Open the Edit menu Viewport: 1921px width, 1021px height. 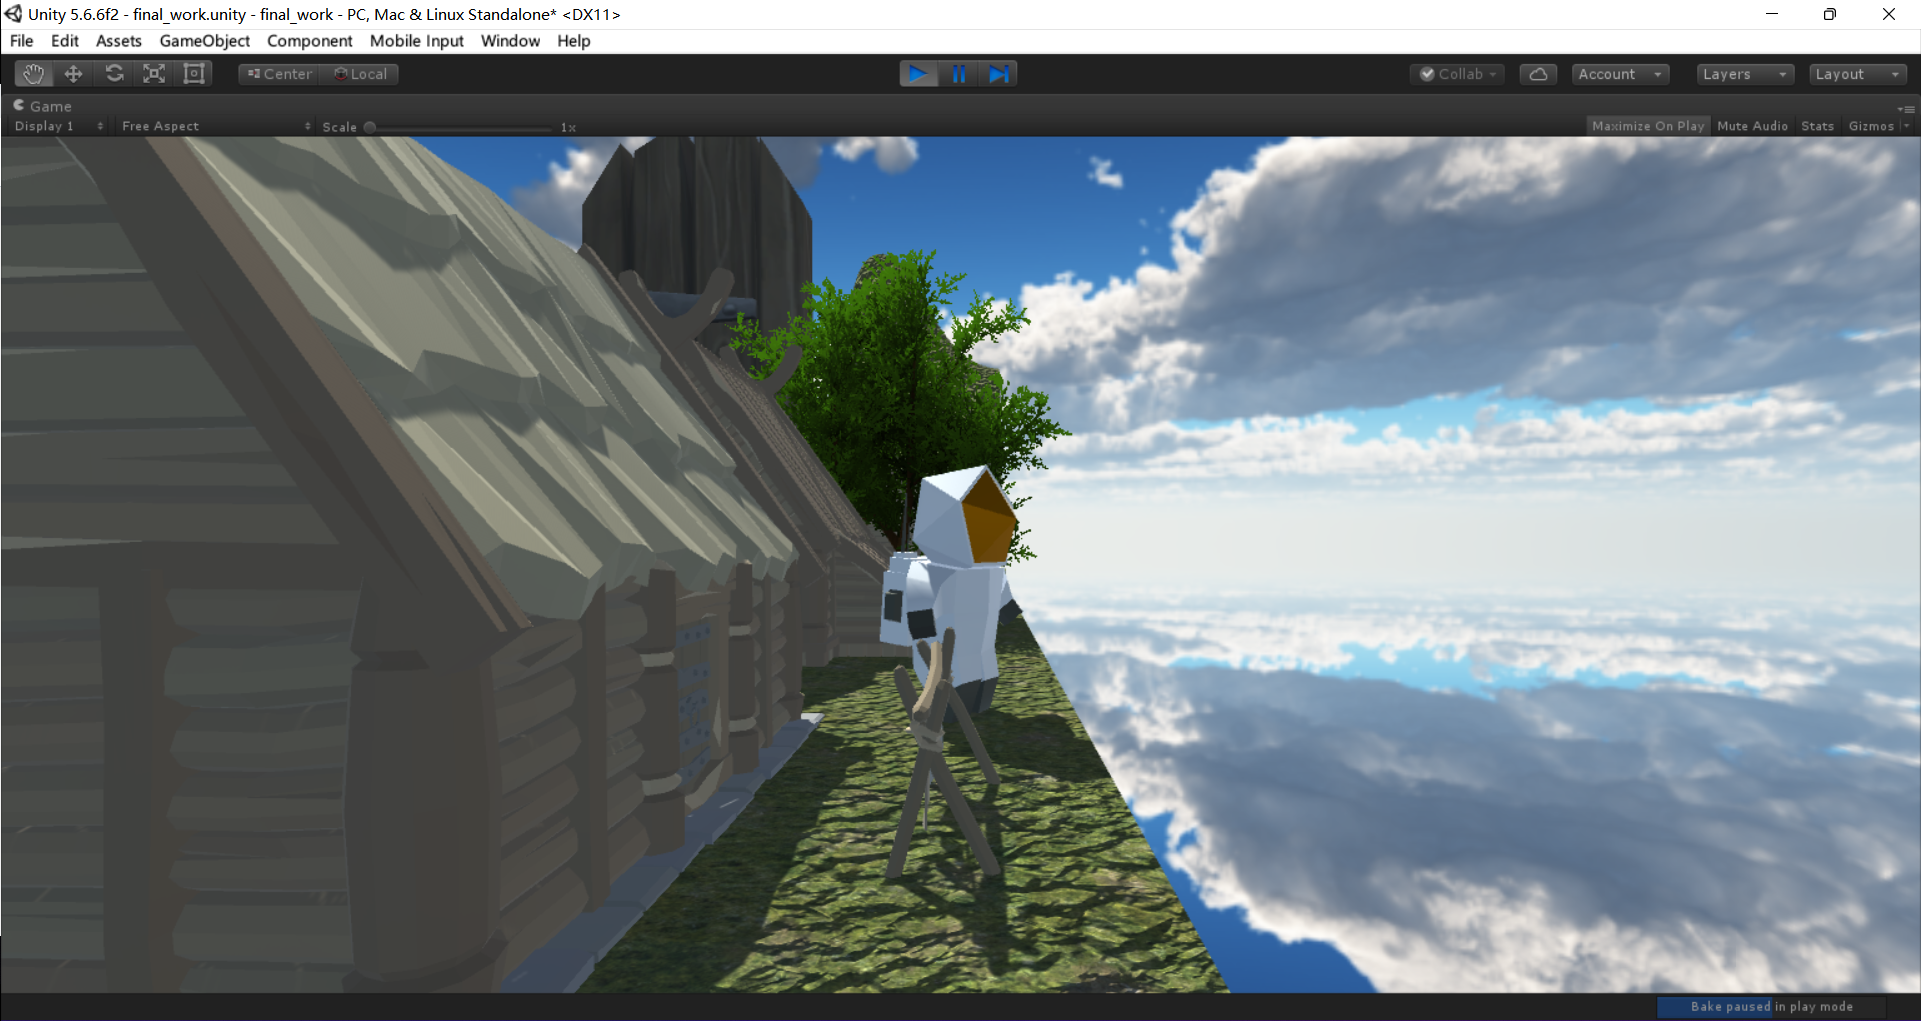tap(65, 41)
